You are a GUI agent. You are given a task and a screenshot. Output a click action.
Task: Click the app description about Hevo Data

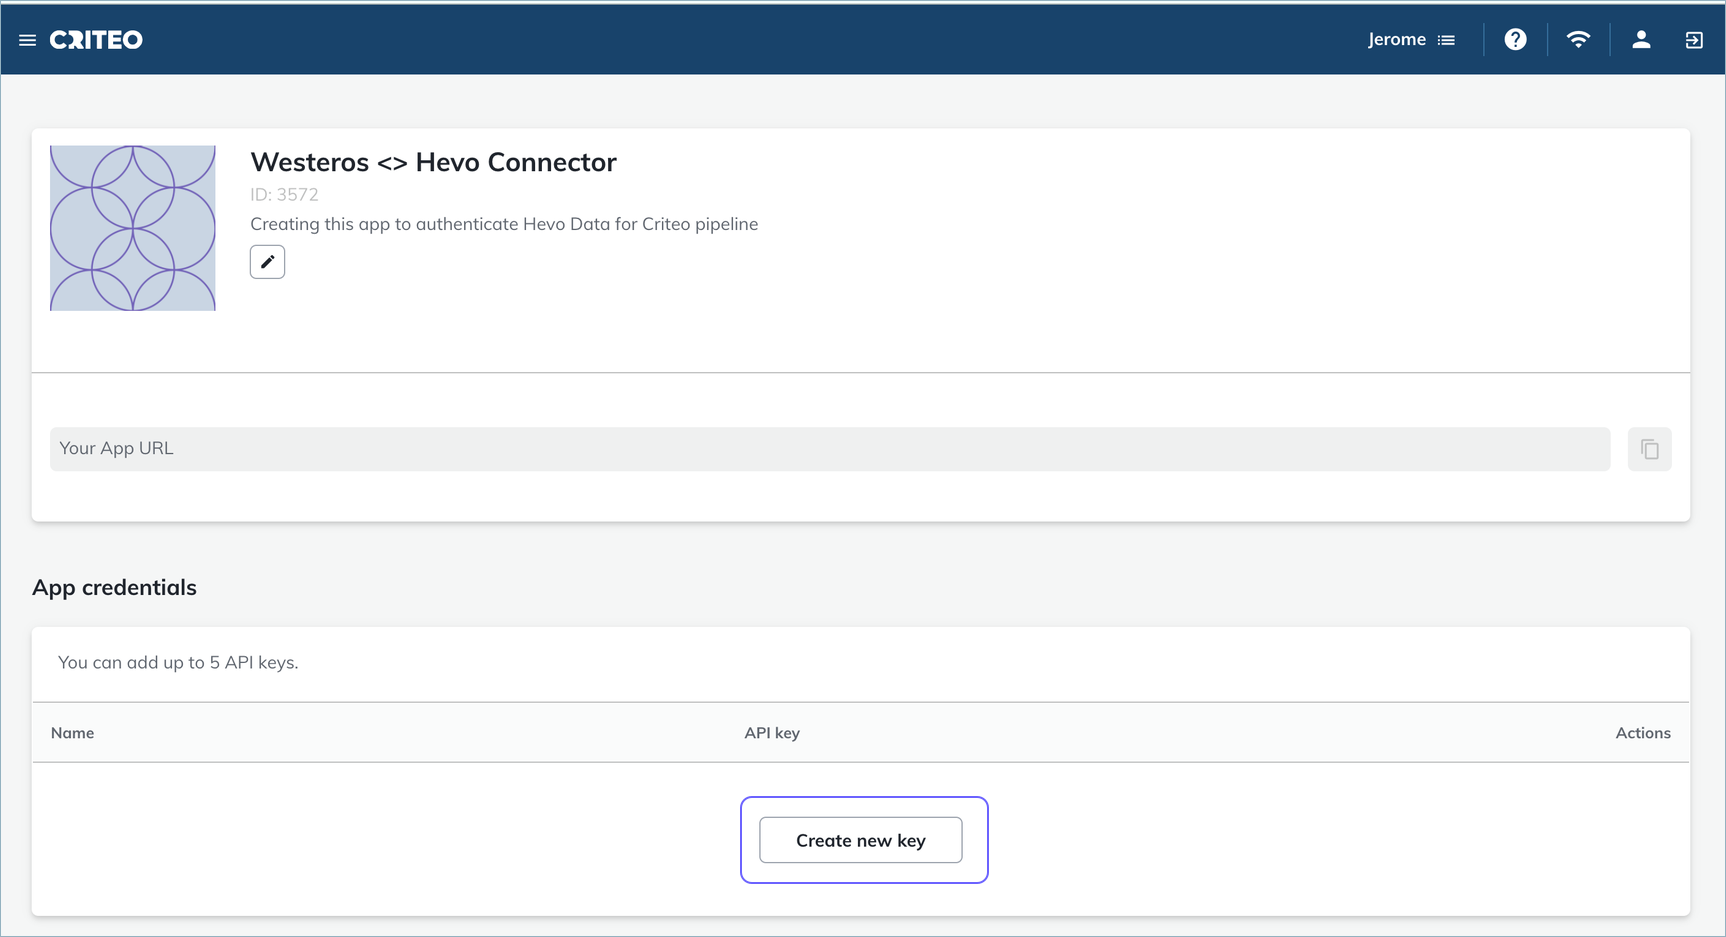tap(504, 224)
